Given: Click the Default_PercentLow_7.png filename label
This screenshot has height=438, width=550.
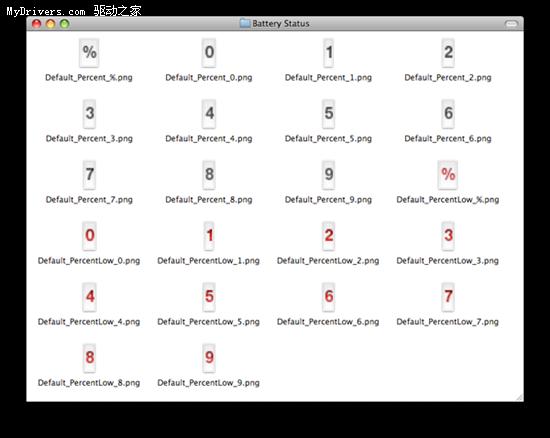Looking at the screenshot, I should click(x=448, y=322).
